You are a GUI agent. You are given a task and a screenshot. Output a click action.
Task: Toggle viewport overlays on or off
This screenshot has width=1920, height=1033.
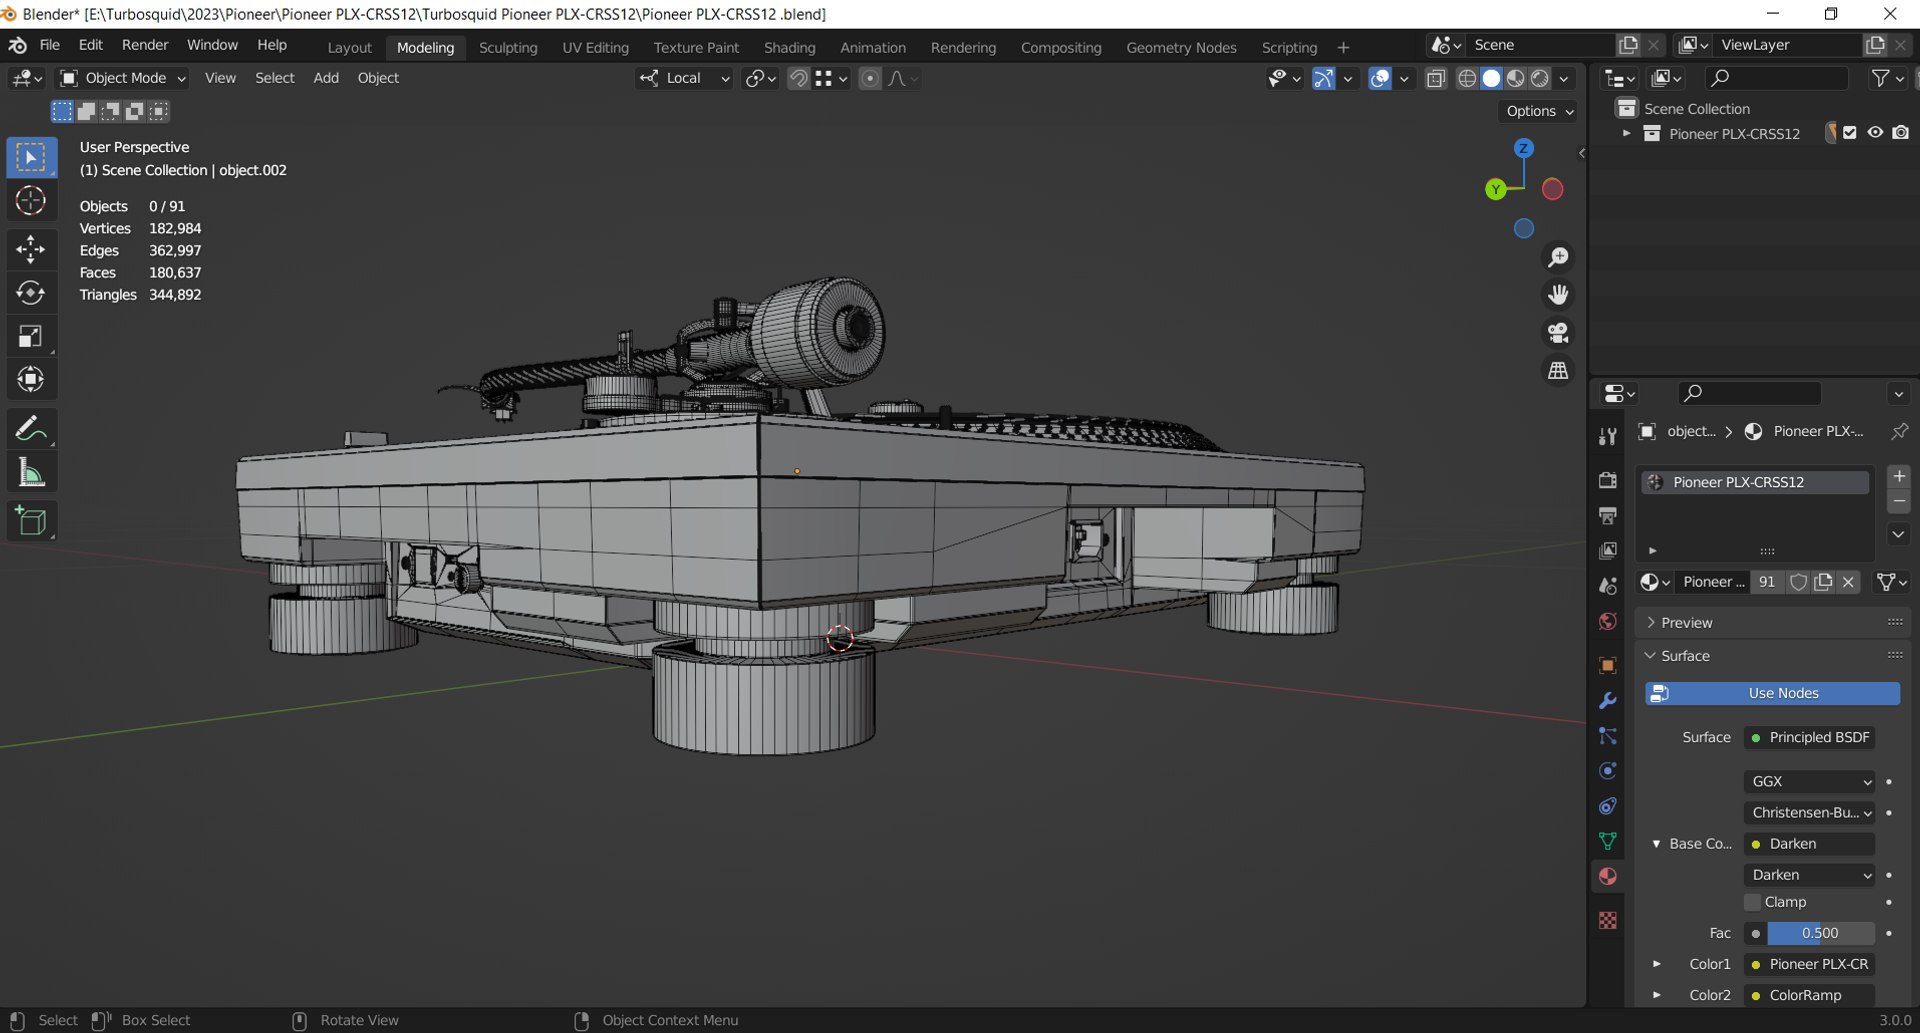(1380, 78)
